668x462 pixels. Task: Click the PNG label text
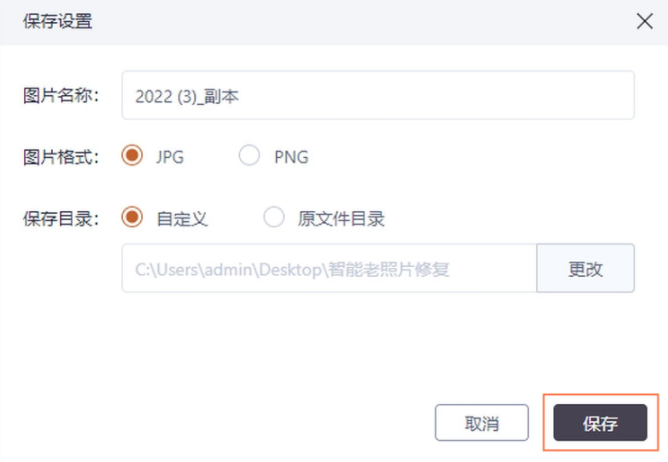[291, 157]
